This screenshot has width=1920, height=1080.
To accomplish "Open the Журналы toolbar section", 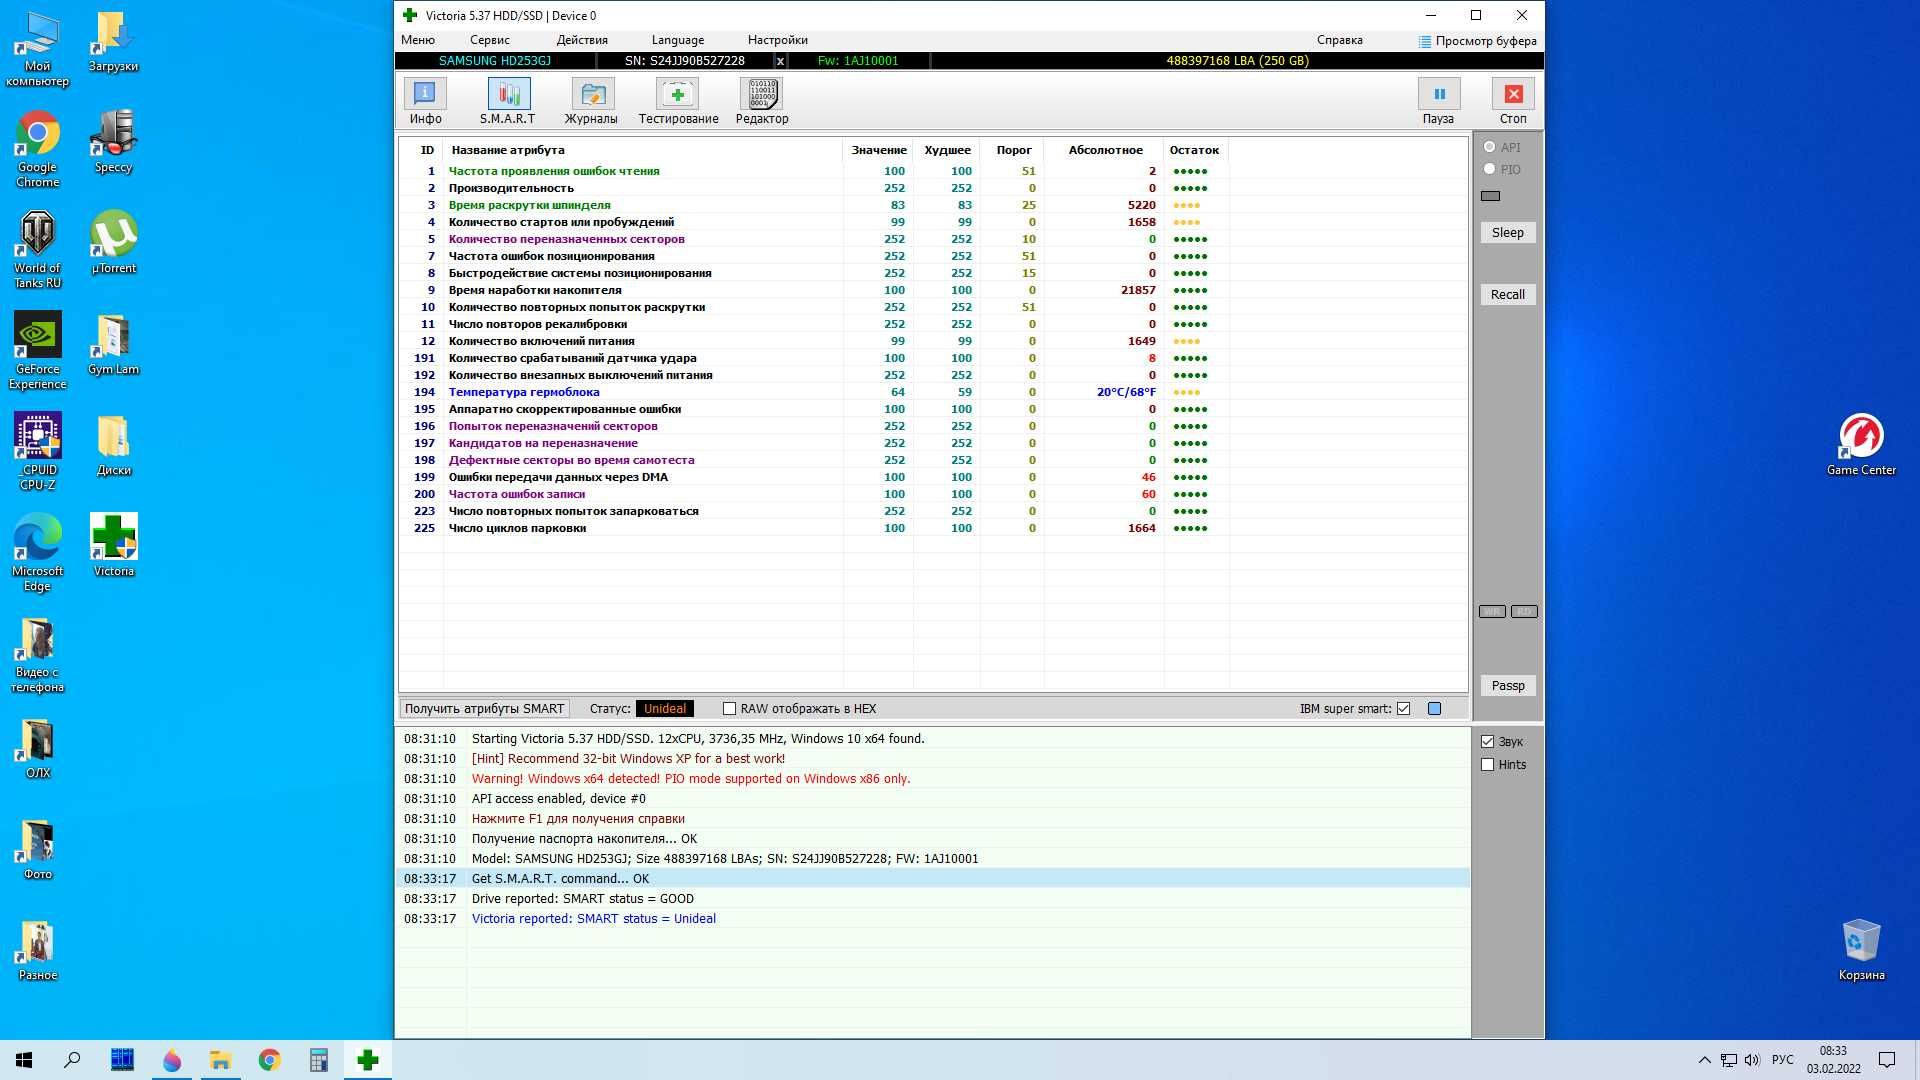I will 591,101.
